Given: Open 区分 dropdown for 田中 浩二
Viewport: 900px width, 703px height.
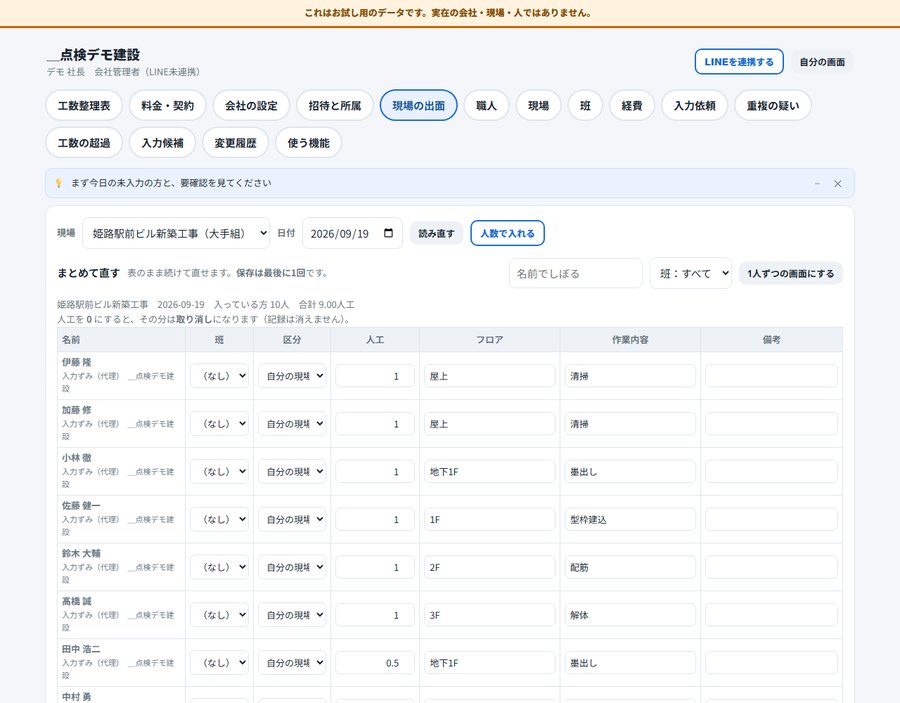Looking at the screenshot, I should (x=292, y=663).
